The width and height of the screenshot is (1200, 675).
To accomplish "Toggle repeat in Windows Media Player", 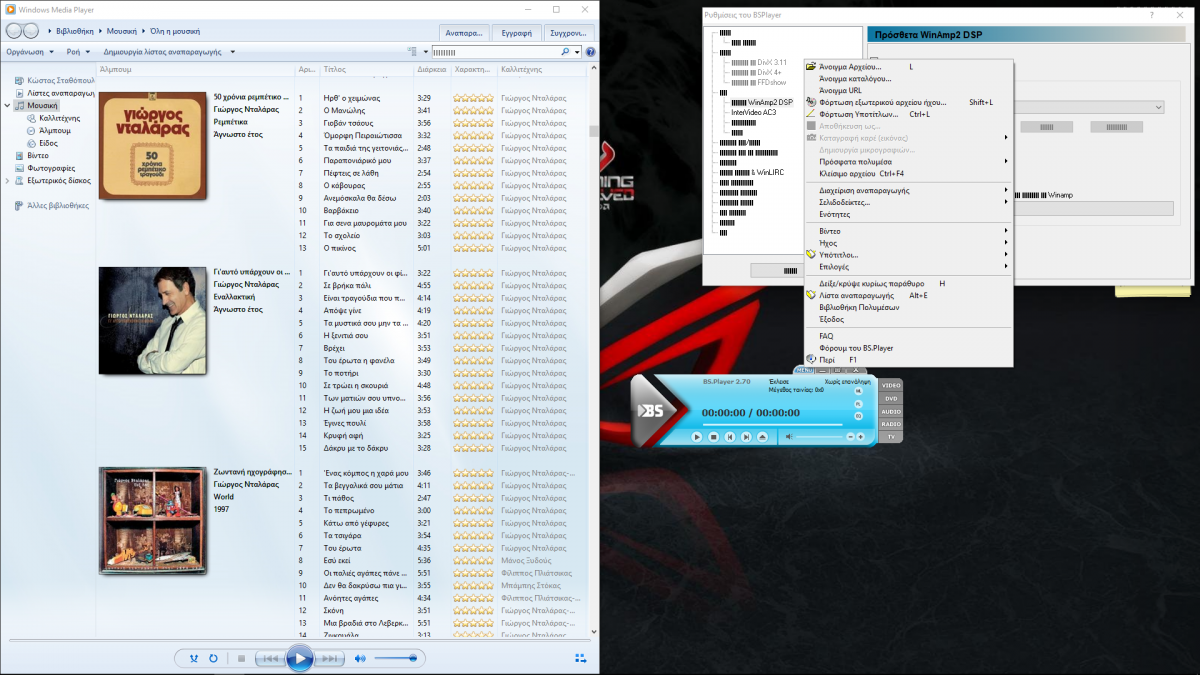I will [x=213, y=658].
